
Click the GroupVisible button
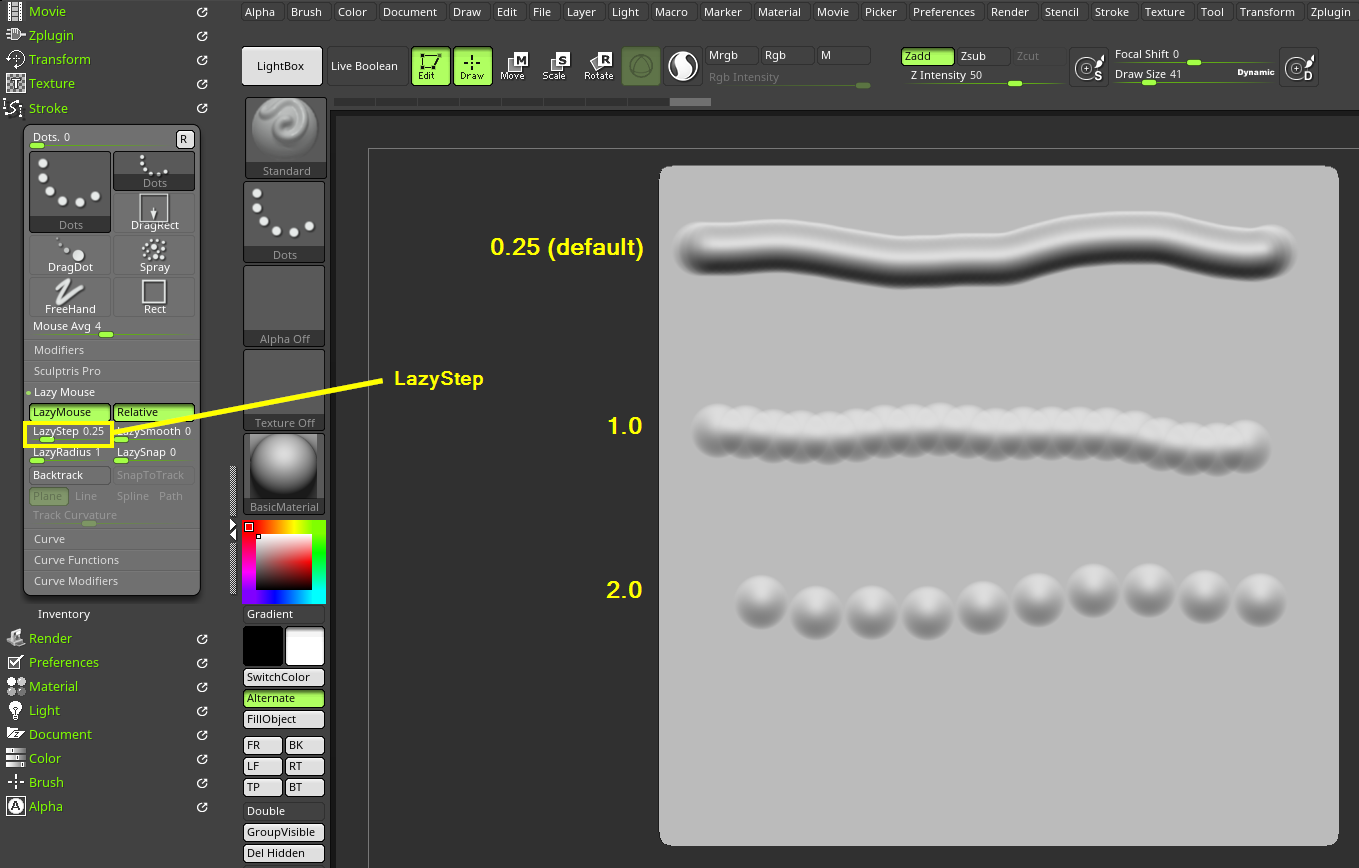(x=285, y=832)
